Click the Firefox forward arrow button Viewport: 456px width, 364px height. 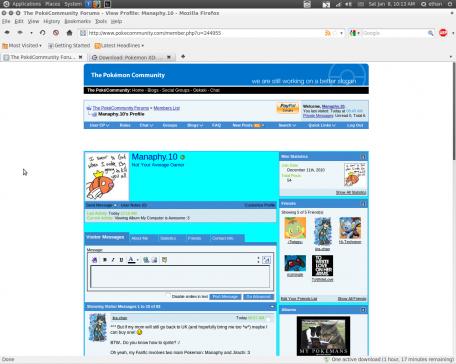coord(20,33)
